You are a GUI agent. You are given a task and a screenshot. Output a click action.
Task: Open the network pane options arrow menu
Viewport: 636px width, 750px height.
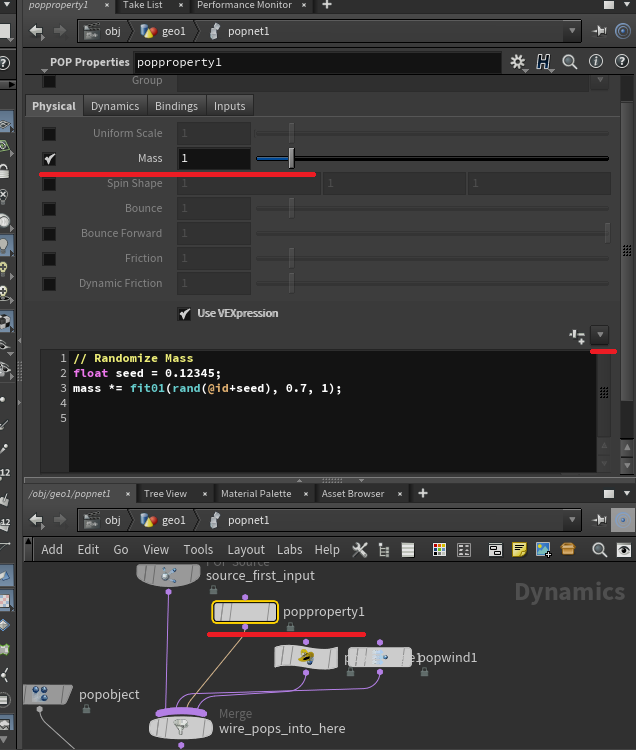627,493
